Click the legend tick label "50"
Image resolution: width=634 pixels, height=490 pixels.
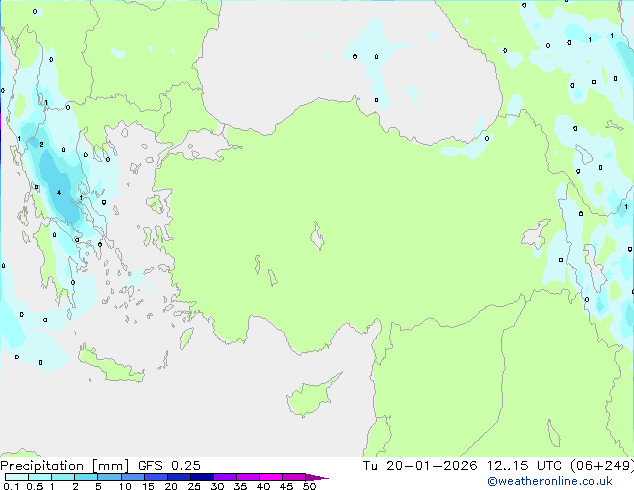[x=309, y=486]
